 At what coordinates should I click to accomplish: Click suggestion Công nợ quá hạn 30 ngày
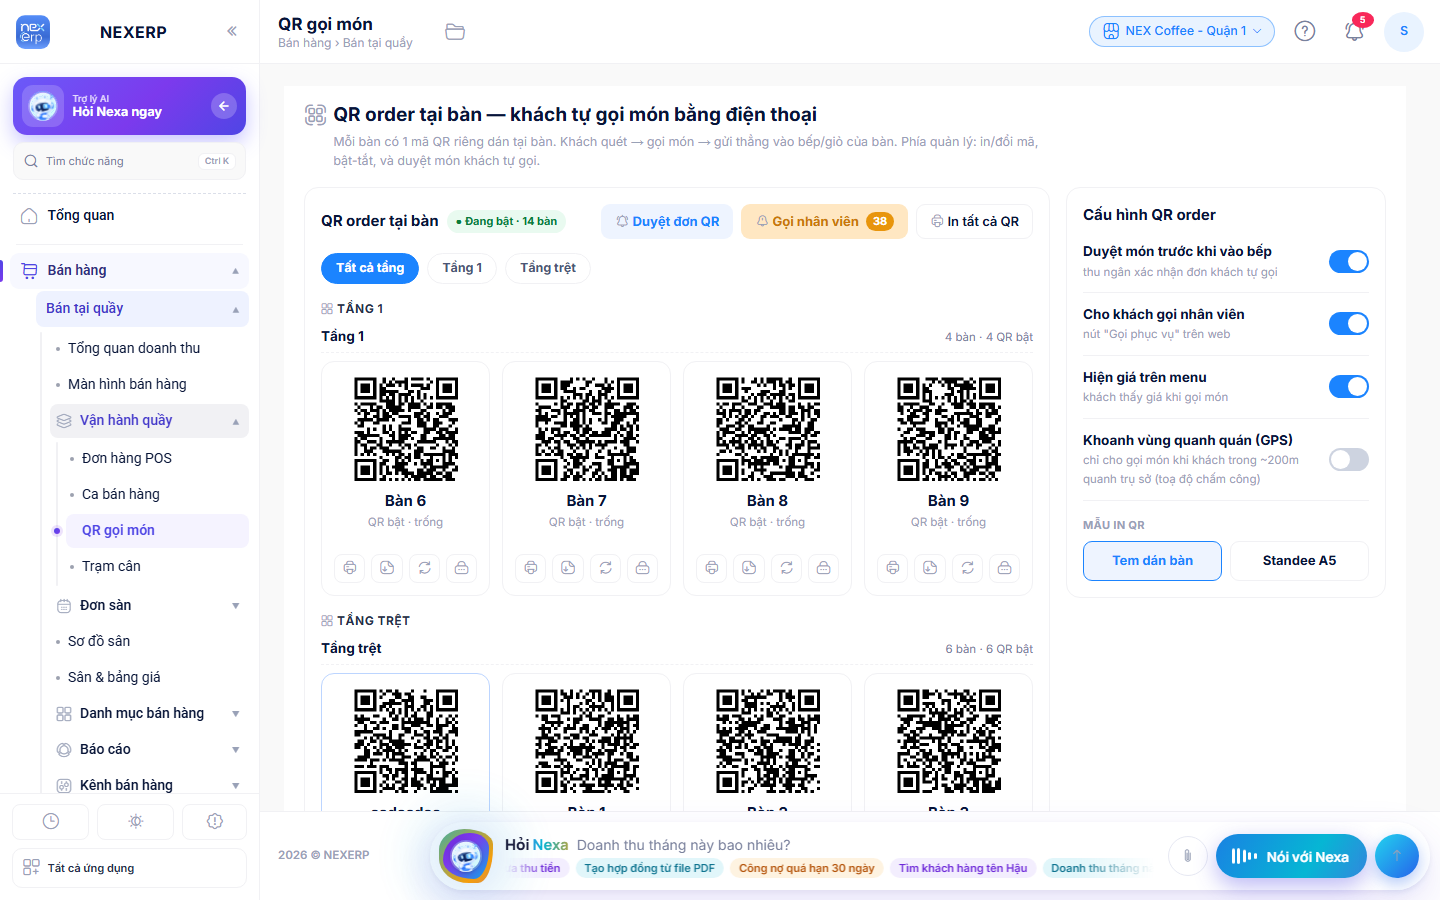coord(806,868)
